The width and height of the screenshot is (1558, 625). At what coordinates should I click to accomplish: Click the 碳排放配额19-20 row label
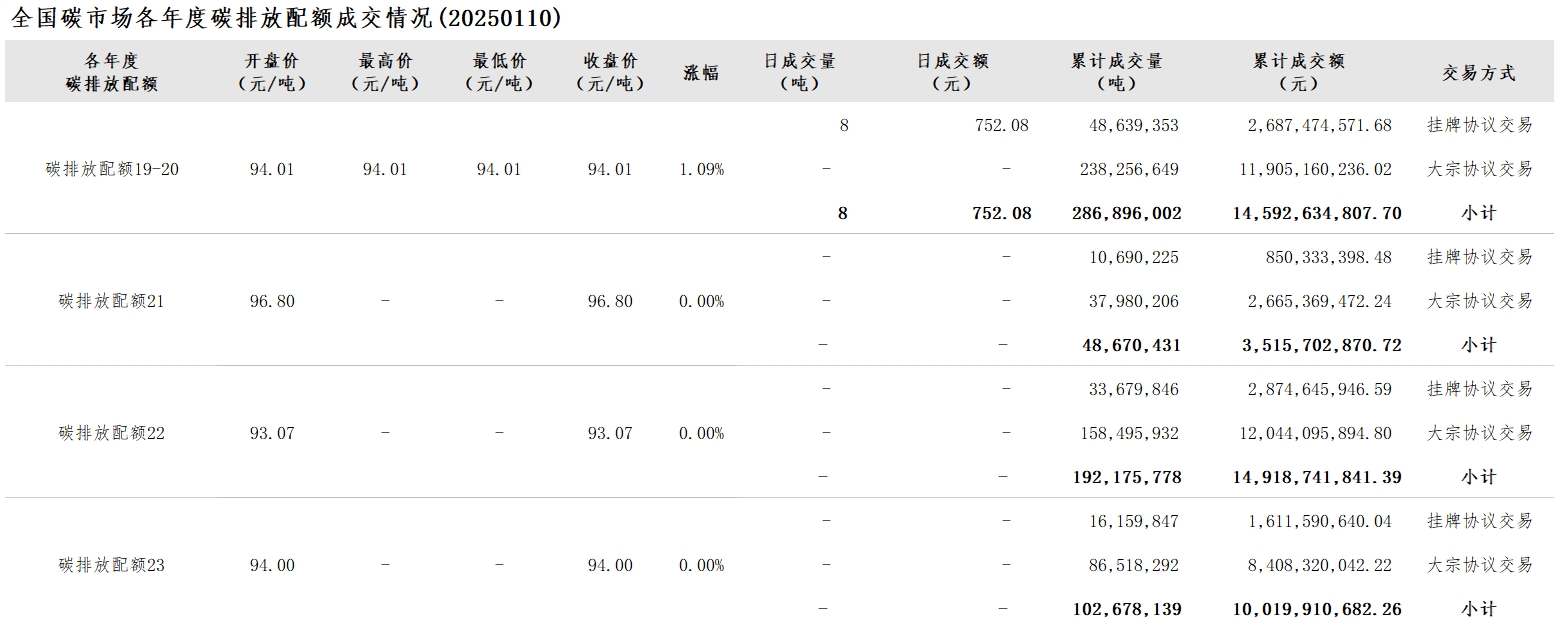point(112,169)
